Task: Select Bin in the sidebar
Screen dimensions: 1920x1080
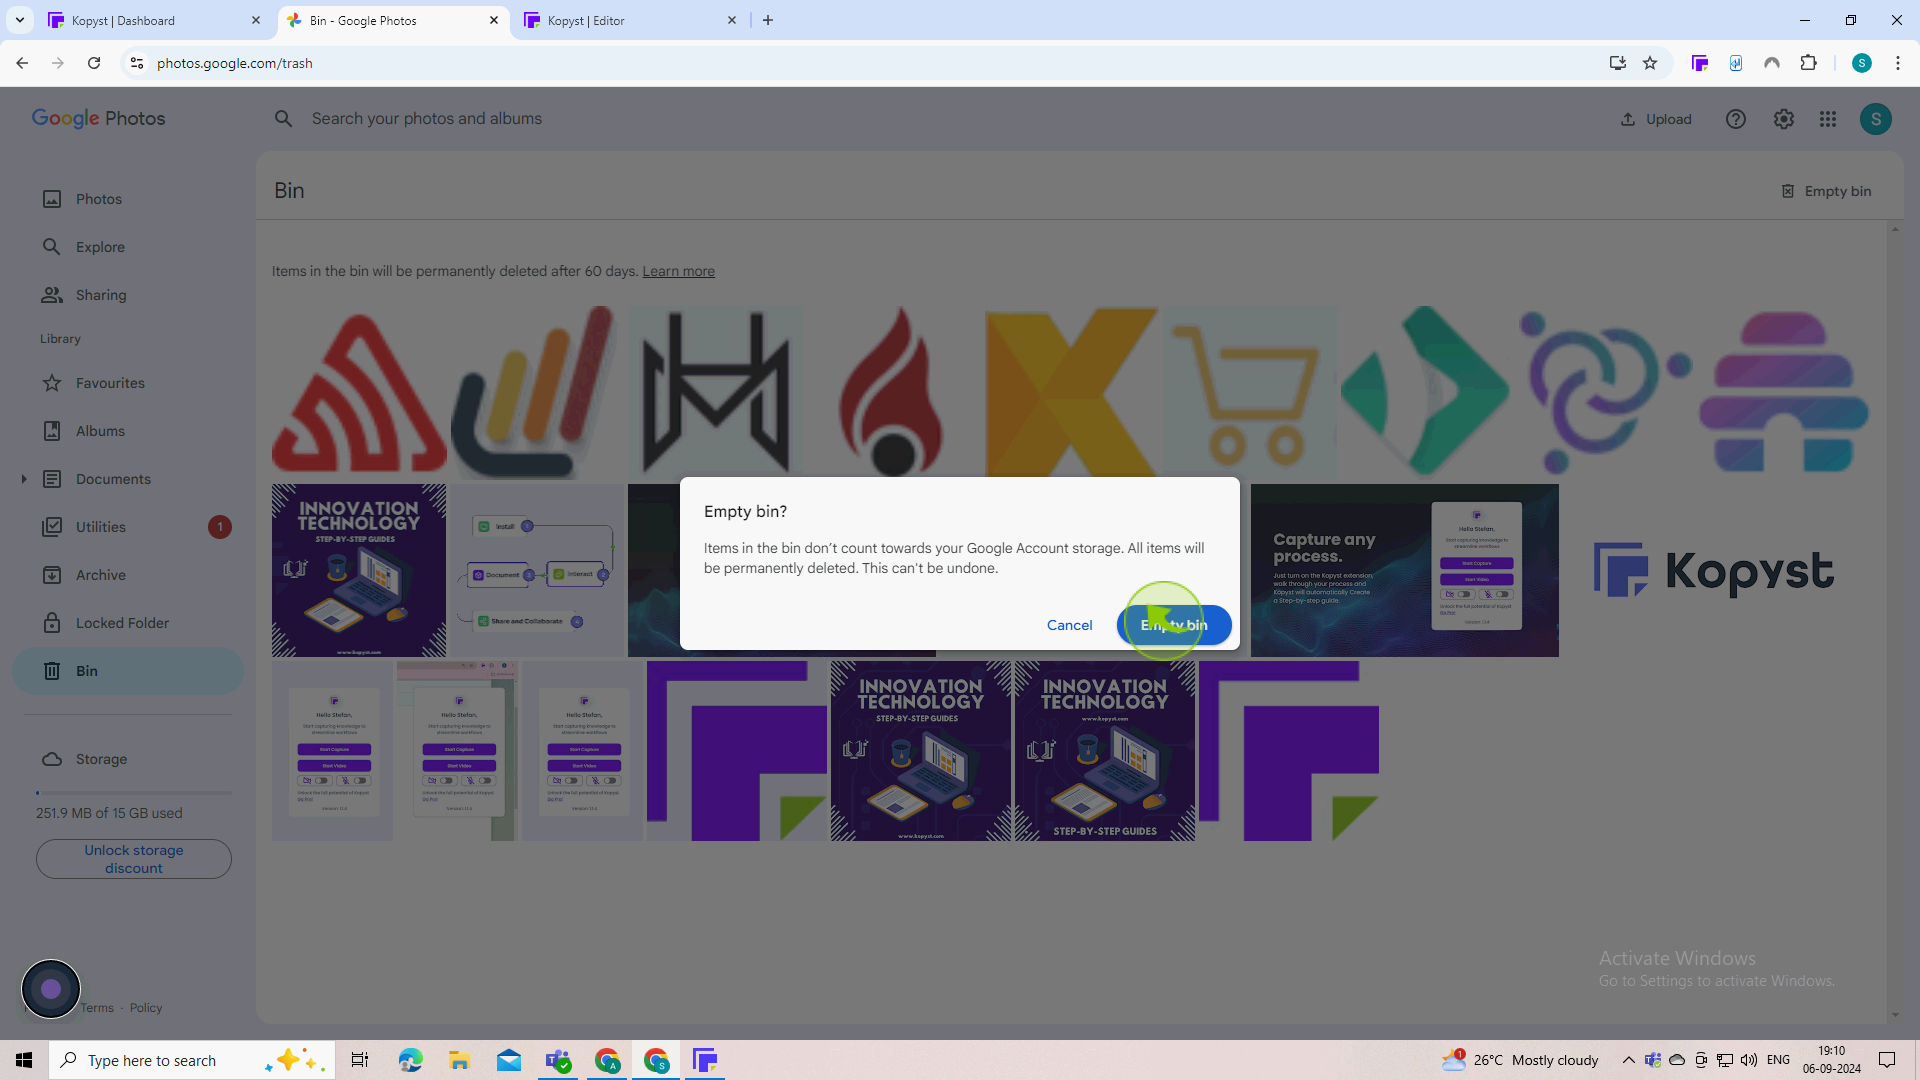Action: (128, 671)
